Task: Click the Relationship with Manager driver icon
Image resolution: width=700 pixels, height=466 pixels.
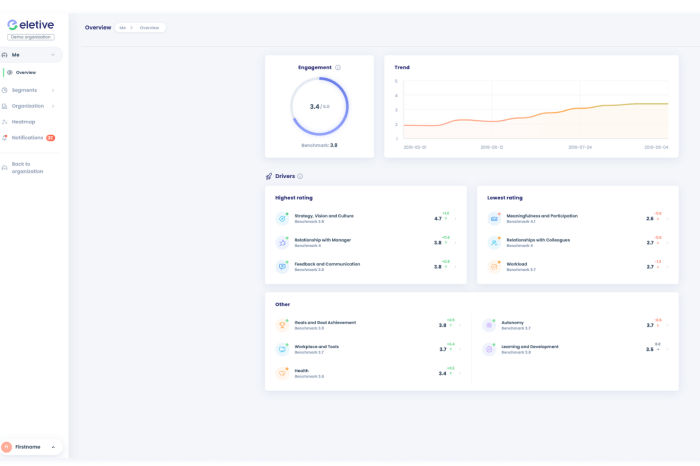Action: click(282, 242)
